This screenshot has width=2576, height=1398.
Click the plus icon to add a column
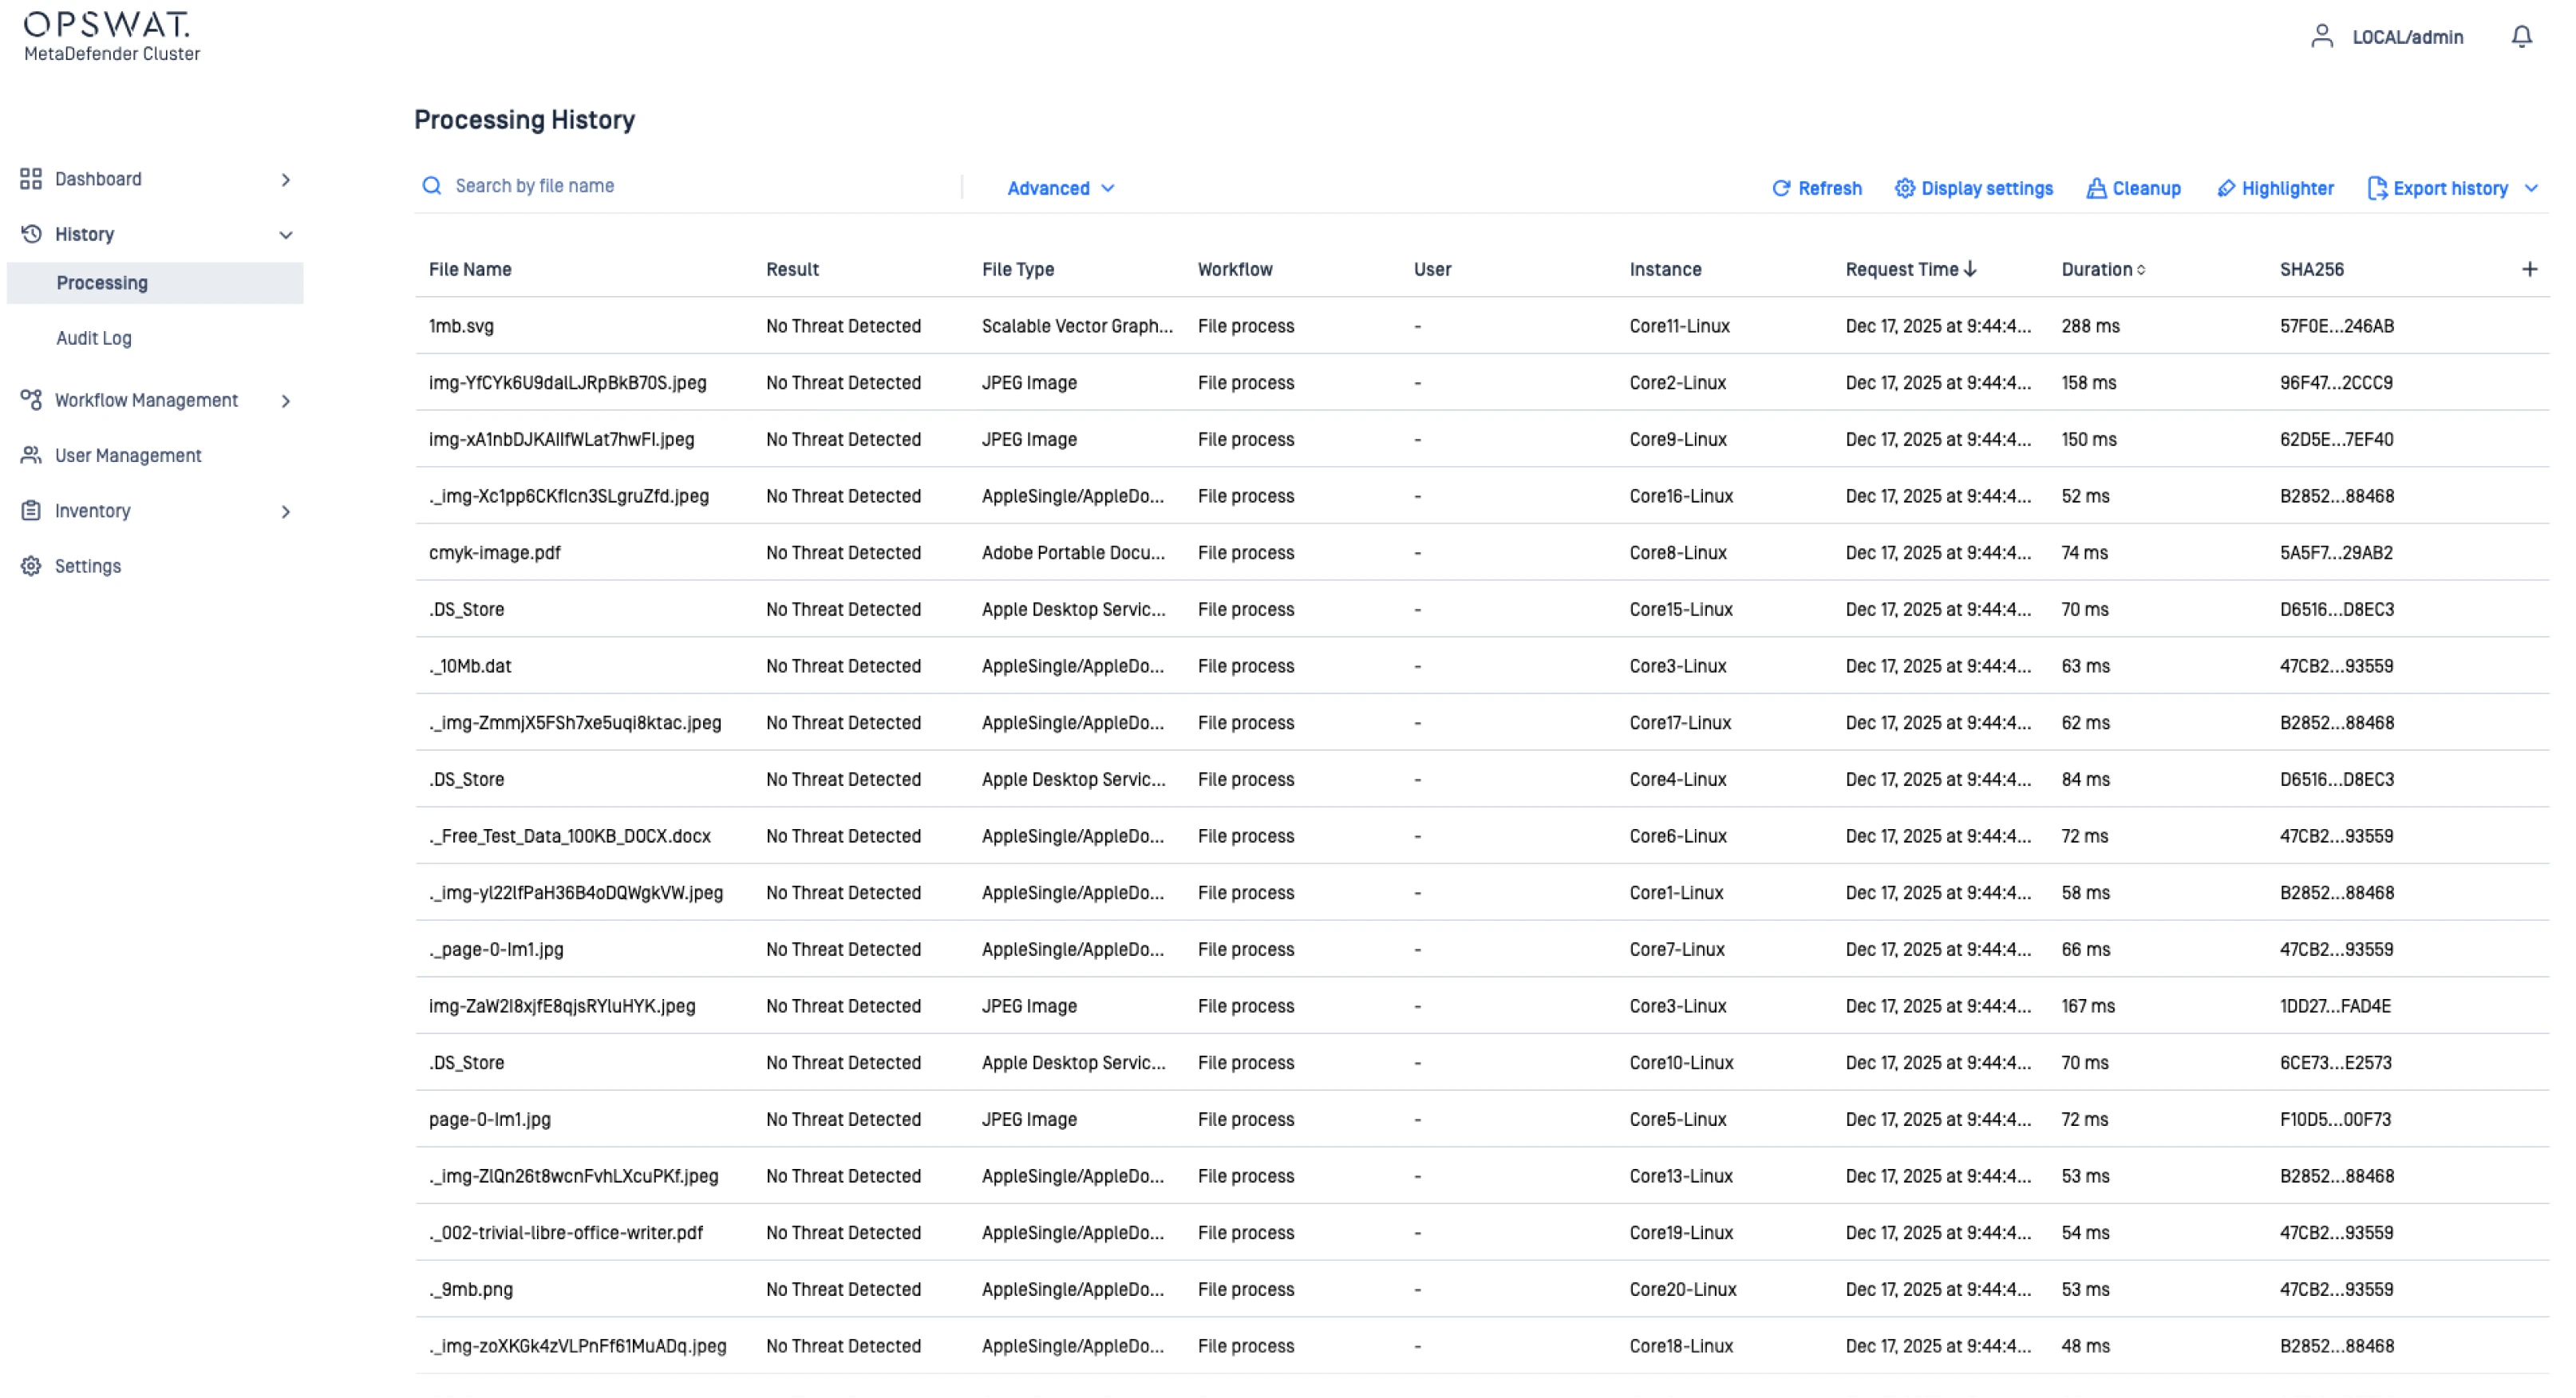coord(2529,269)
